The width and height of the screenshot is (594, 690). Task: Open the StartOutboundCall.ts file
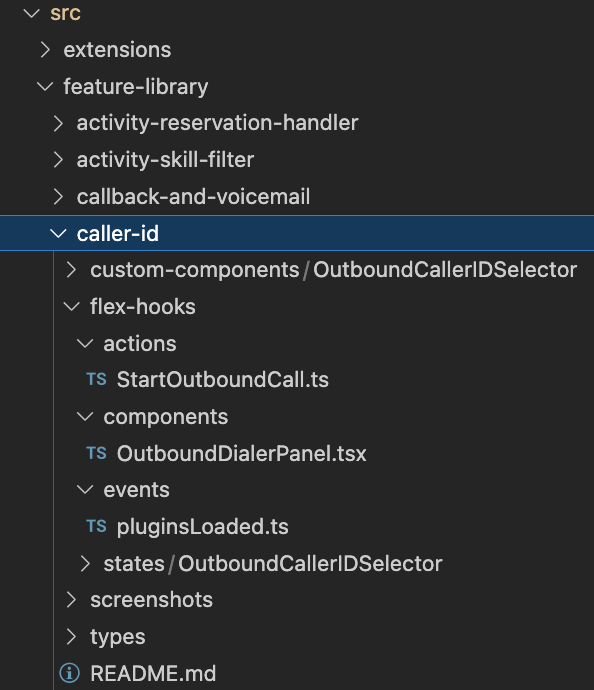[223, 380]
